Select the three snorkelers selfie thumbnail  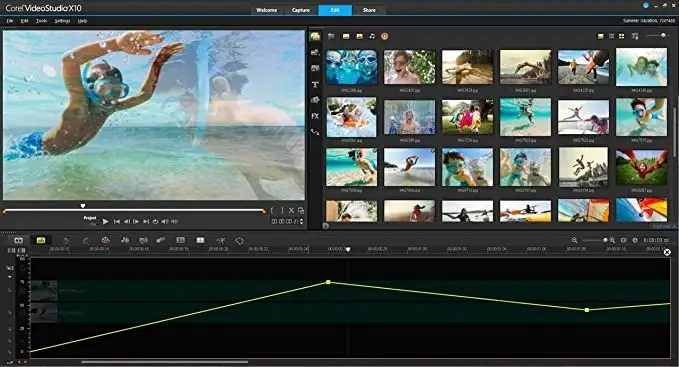(351, 67)
